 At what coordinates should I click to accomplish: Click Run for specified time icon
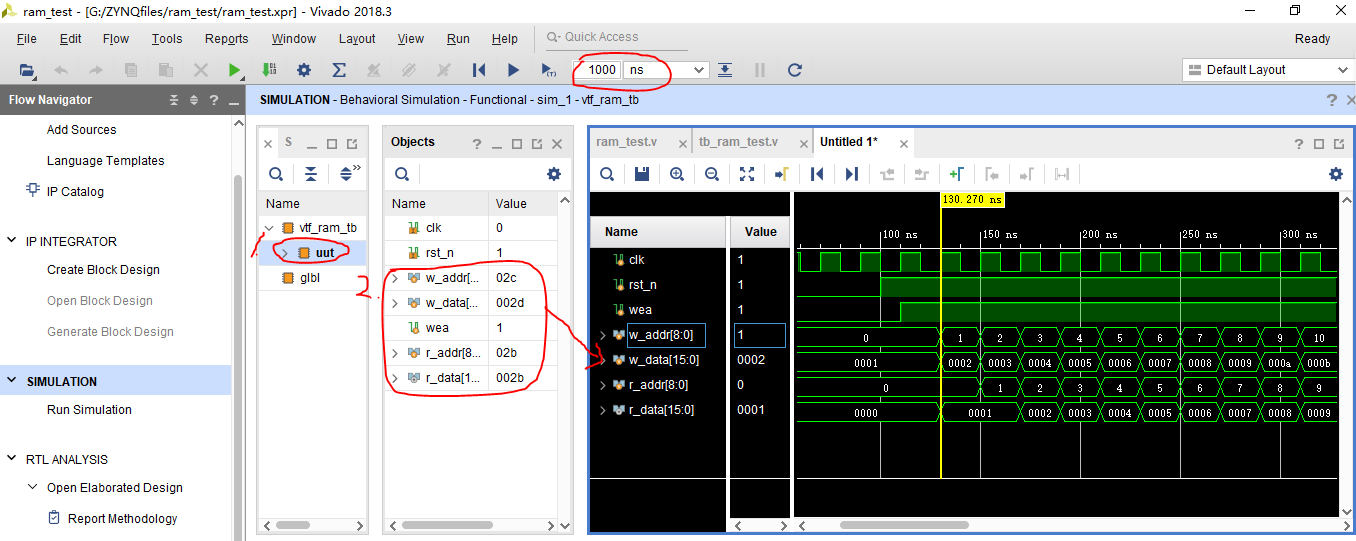[548, 70]
